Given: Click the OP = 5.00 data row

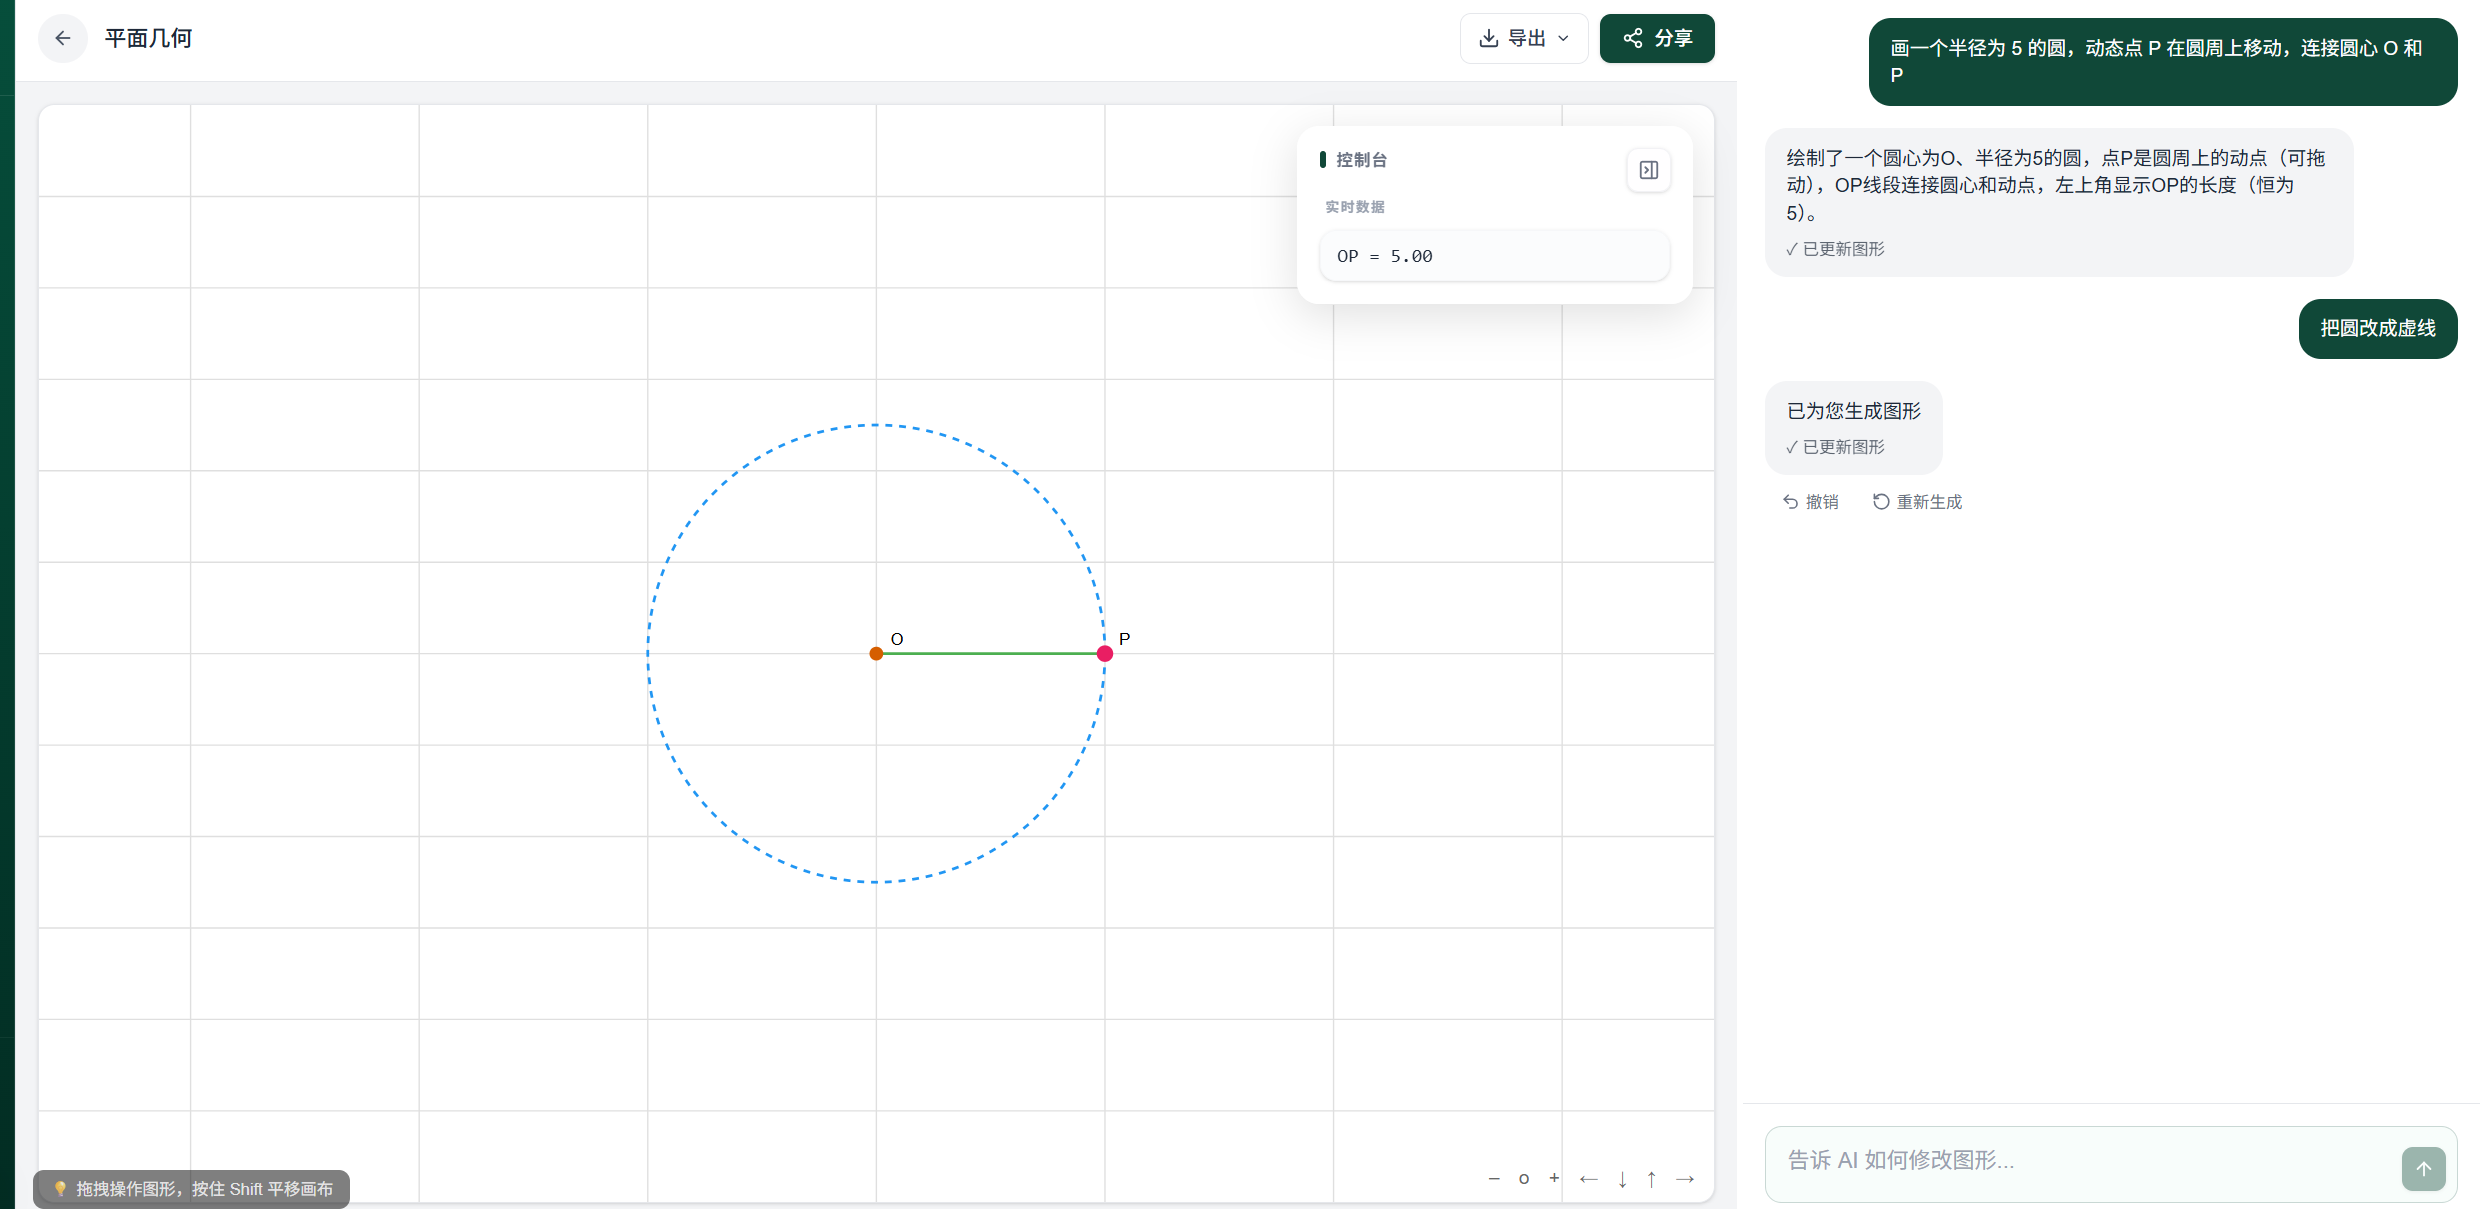Looking at the screenshot, I should click(x=1493, y=256).
